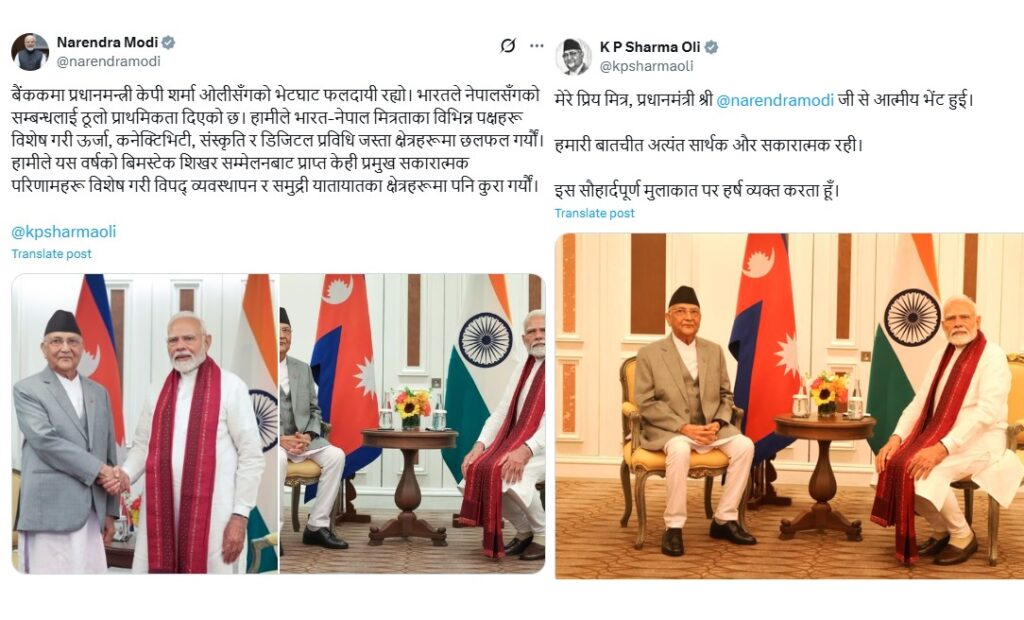
Task: Click the Narendra Modi display name
Action: coord(107,42)
